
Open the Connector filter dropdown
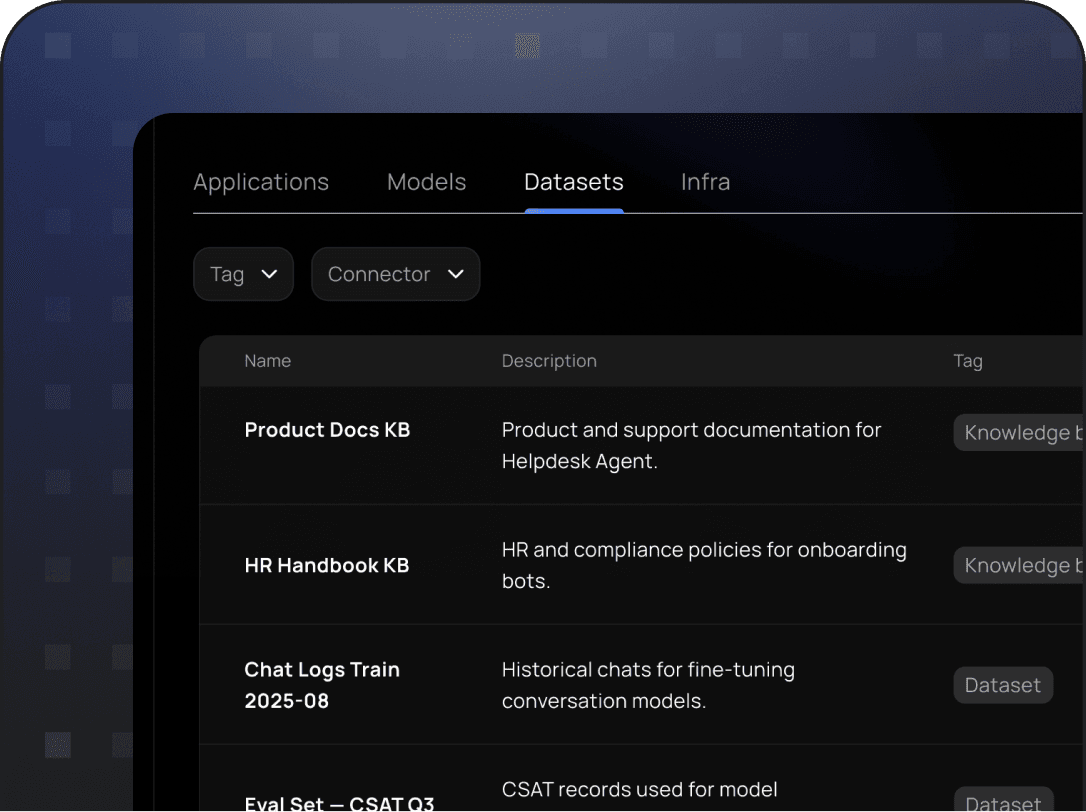click(x=395, y=274)
